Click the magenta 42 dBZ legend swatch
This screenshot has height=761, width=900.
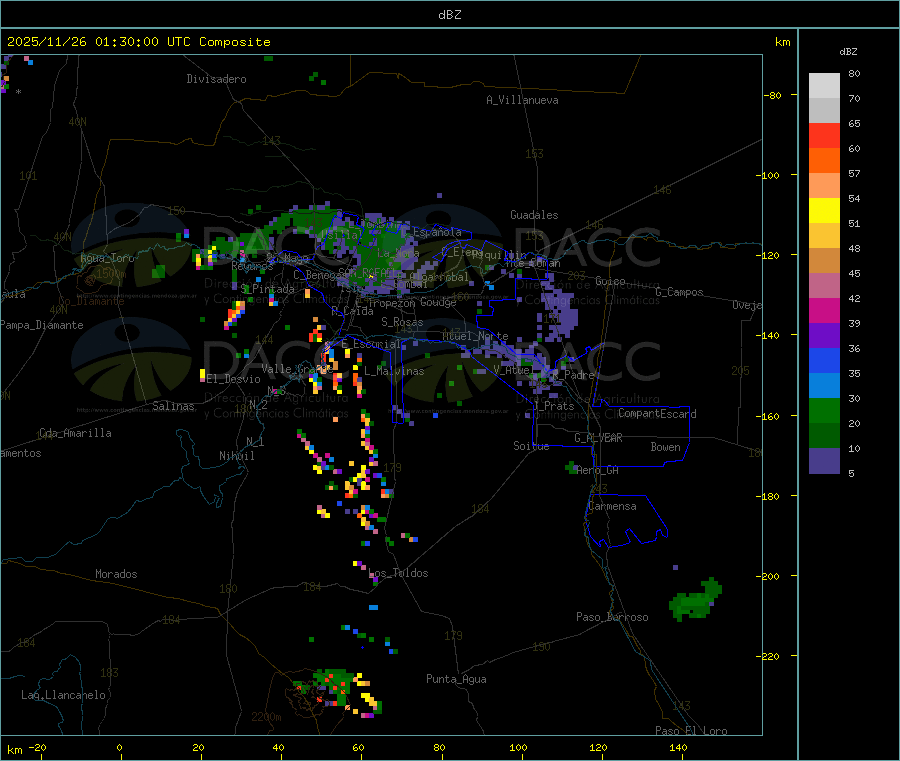point(824,310)
